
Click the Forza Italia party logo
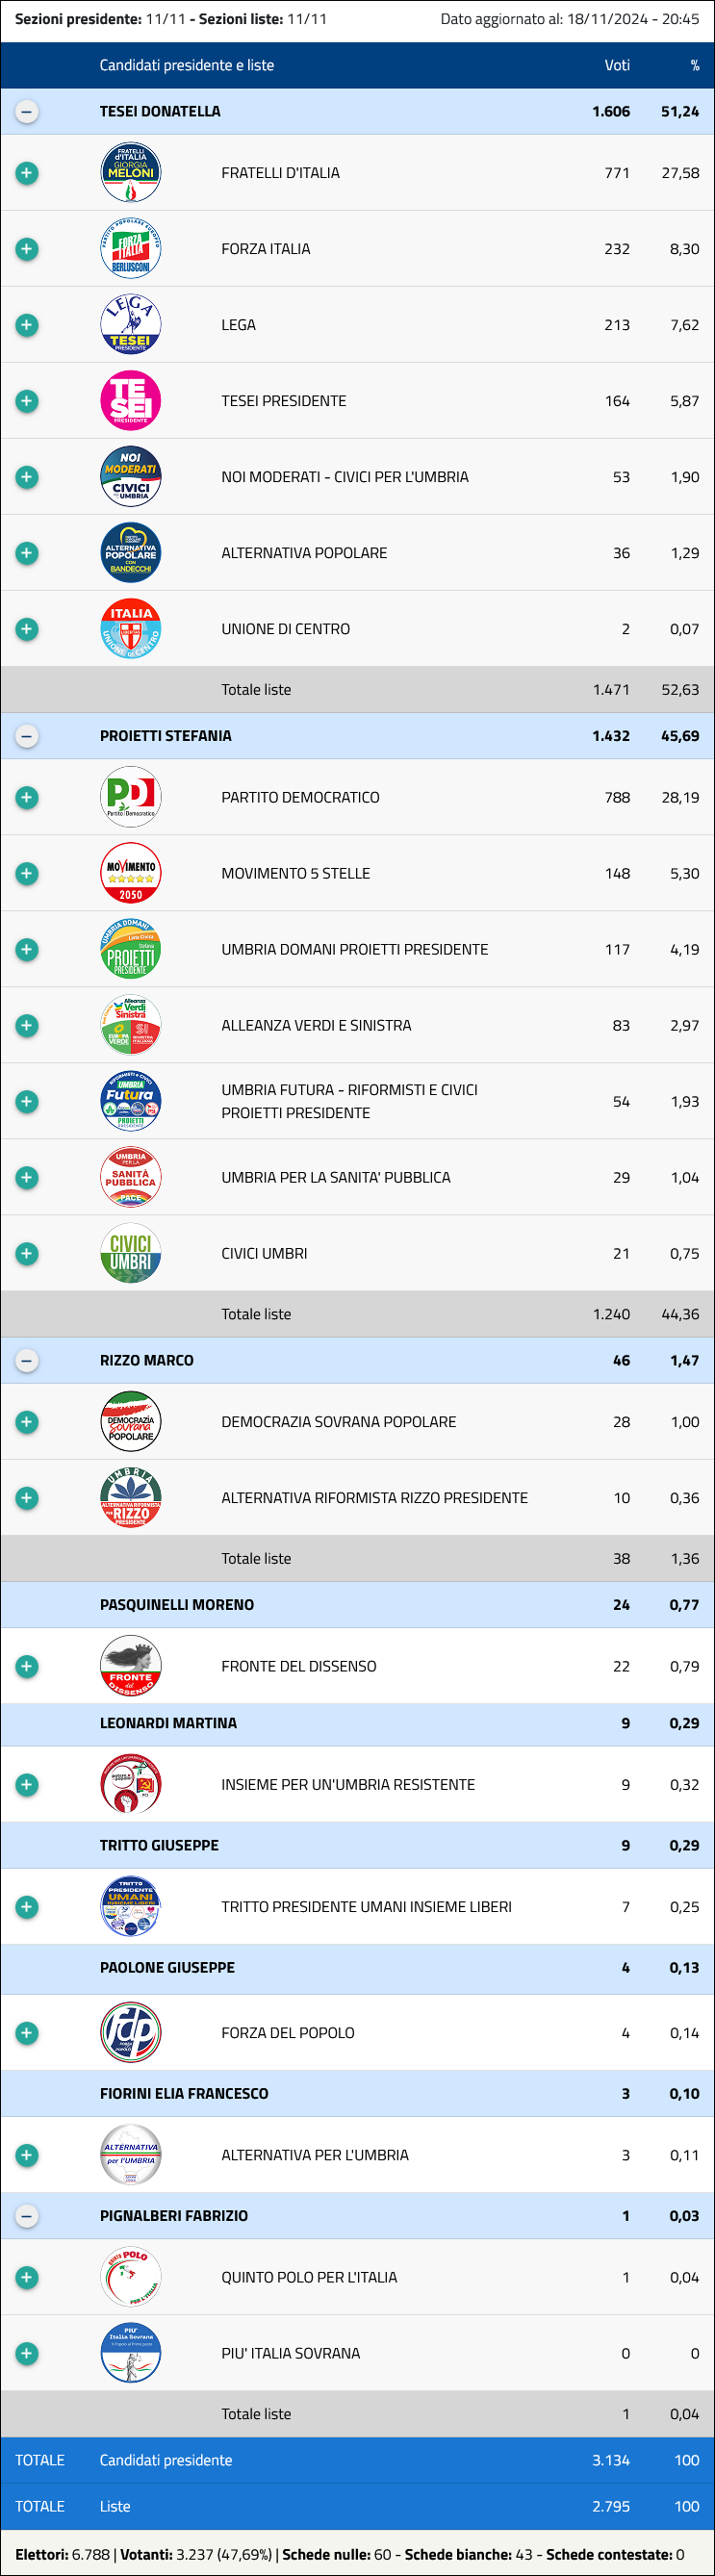click(131, 249)
